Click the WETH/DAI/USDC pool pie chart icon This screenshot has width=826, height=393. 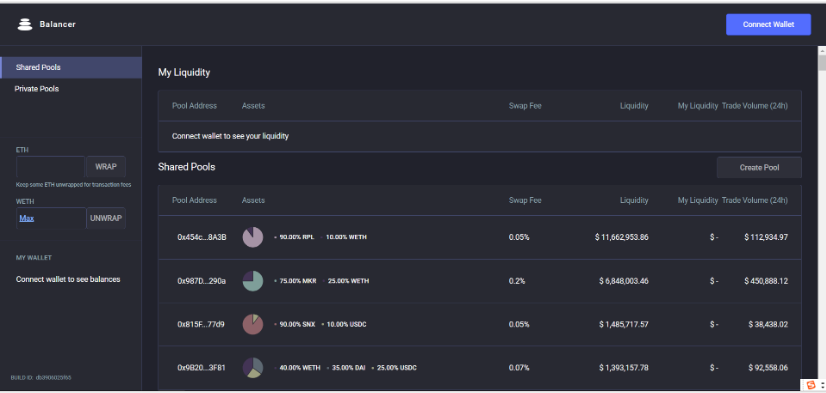(x=253, y=367)
